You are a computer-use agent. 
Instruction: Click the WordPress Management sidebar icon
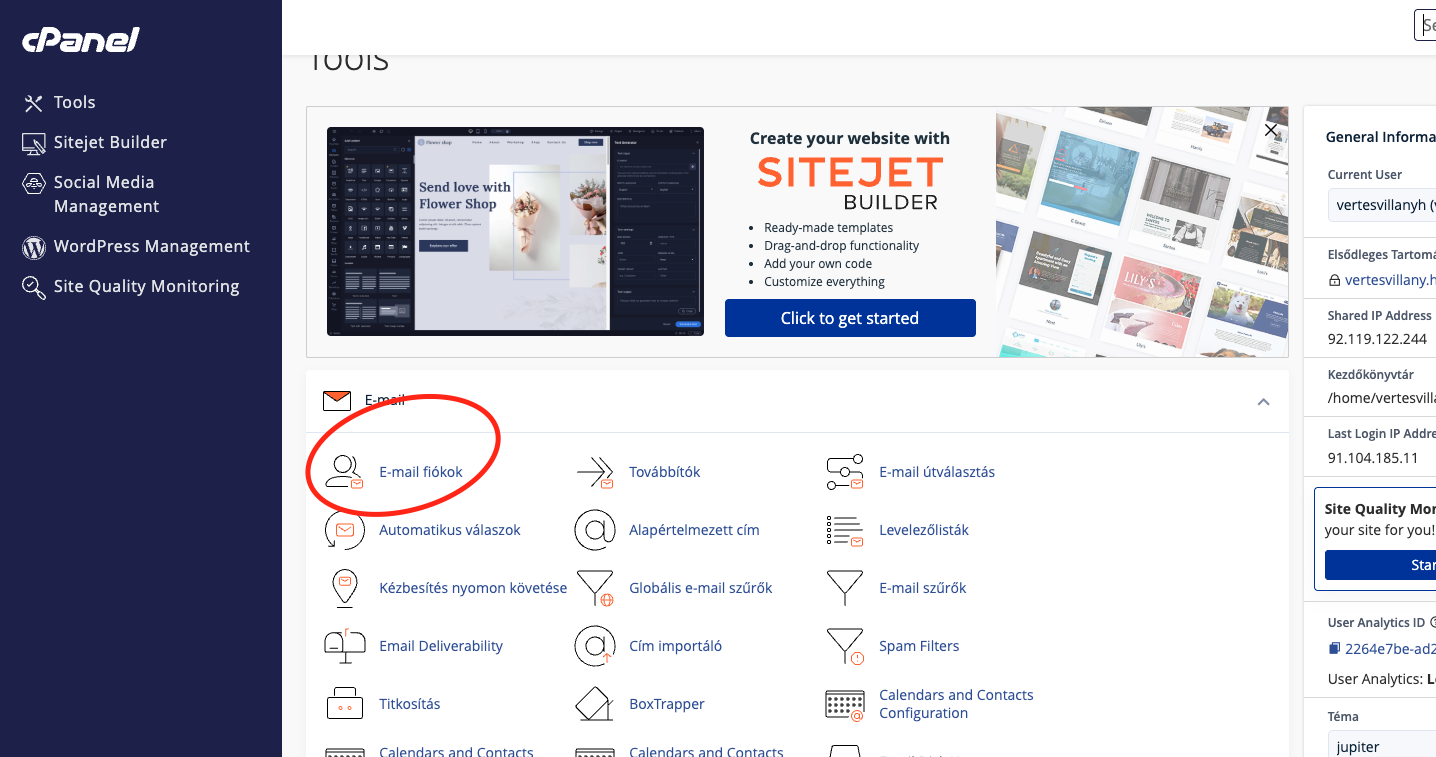pyautogui.click(x=34, y=247)
